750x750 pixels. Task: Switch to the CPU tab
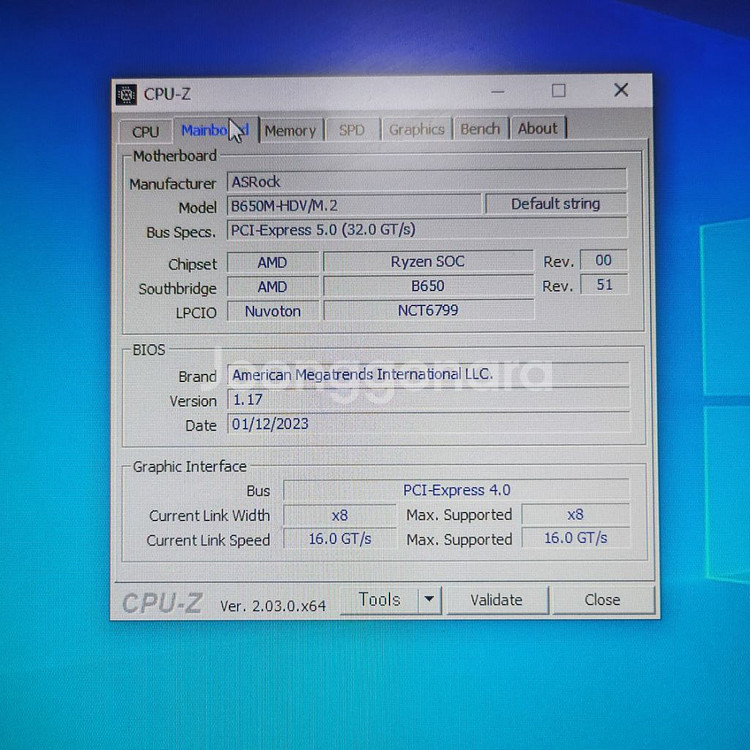[x=145, y=131]
